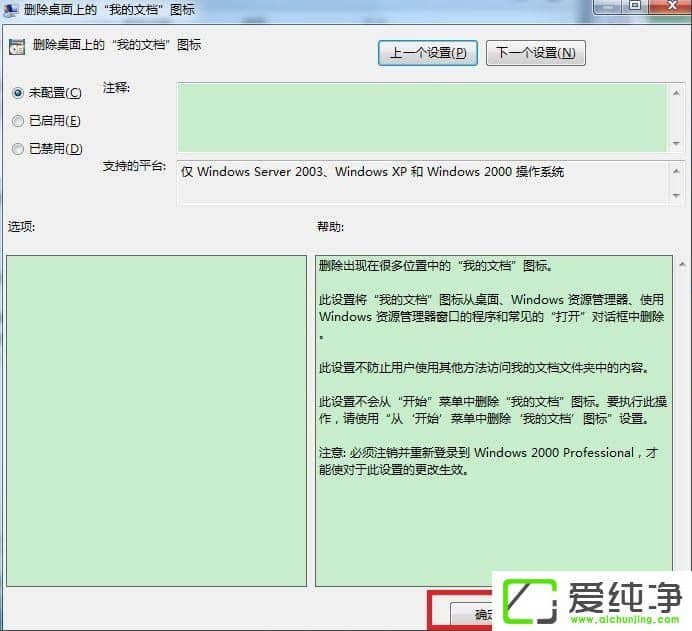
Task: Click down arrow of the 注释 scrollbar
Action: pos(677,143)
